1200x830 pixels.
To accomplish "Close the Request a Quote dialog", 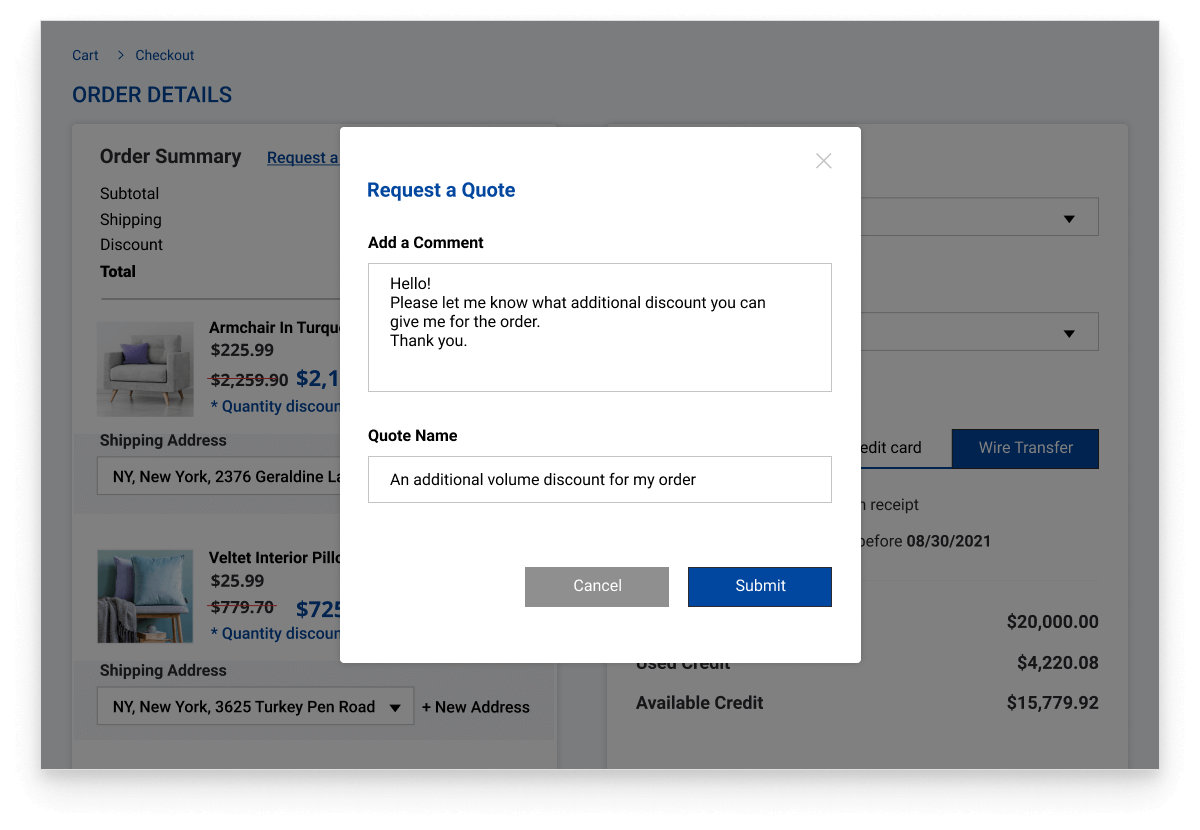I will [823, 161].
